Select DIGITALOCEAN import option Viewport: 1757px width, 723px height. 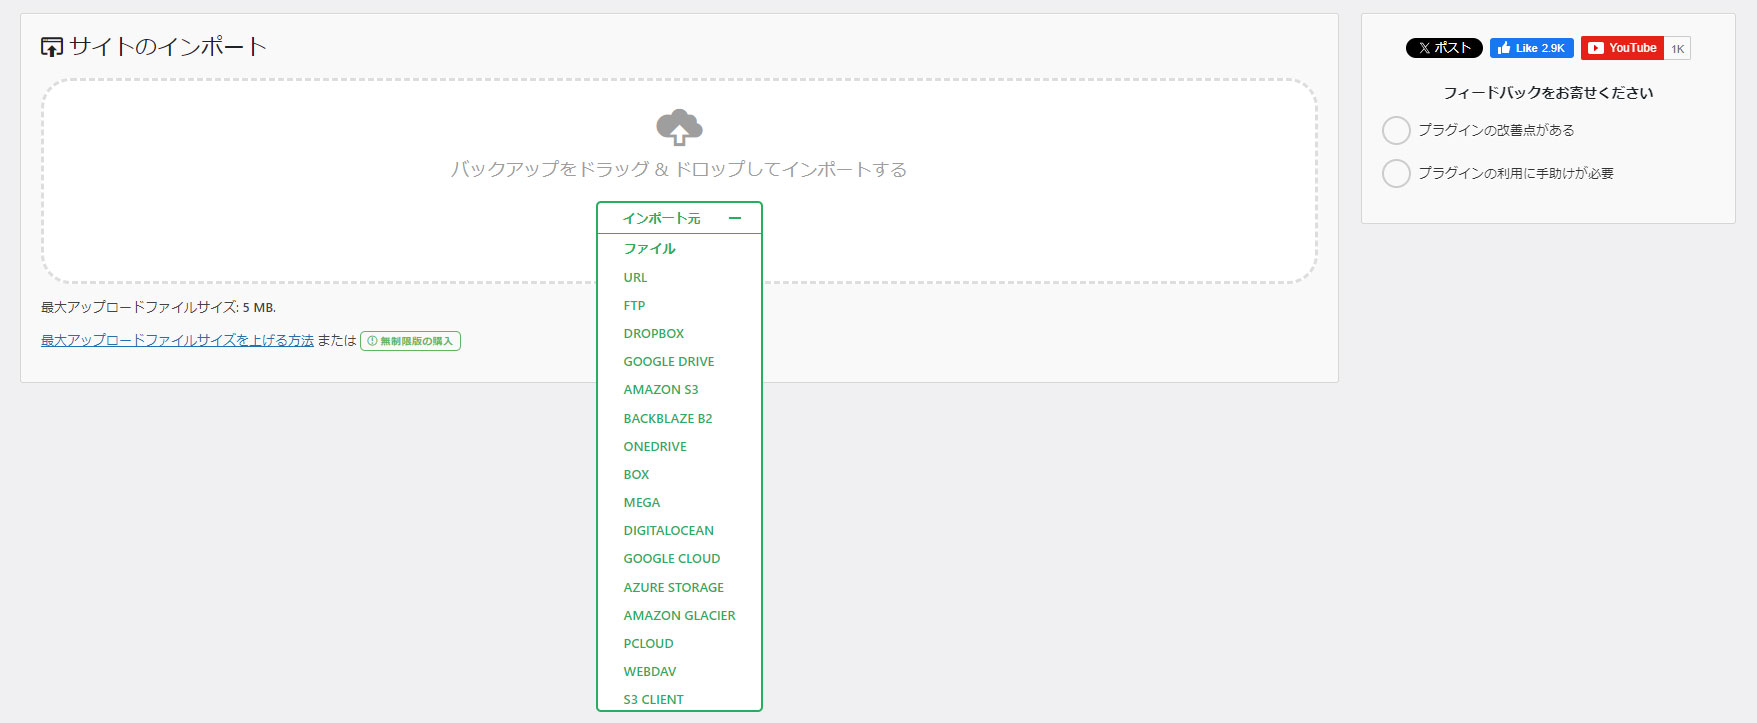pyautogui.click(x=669, y=530)
